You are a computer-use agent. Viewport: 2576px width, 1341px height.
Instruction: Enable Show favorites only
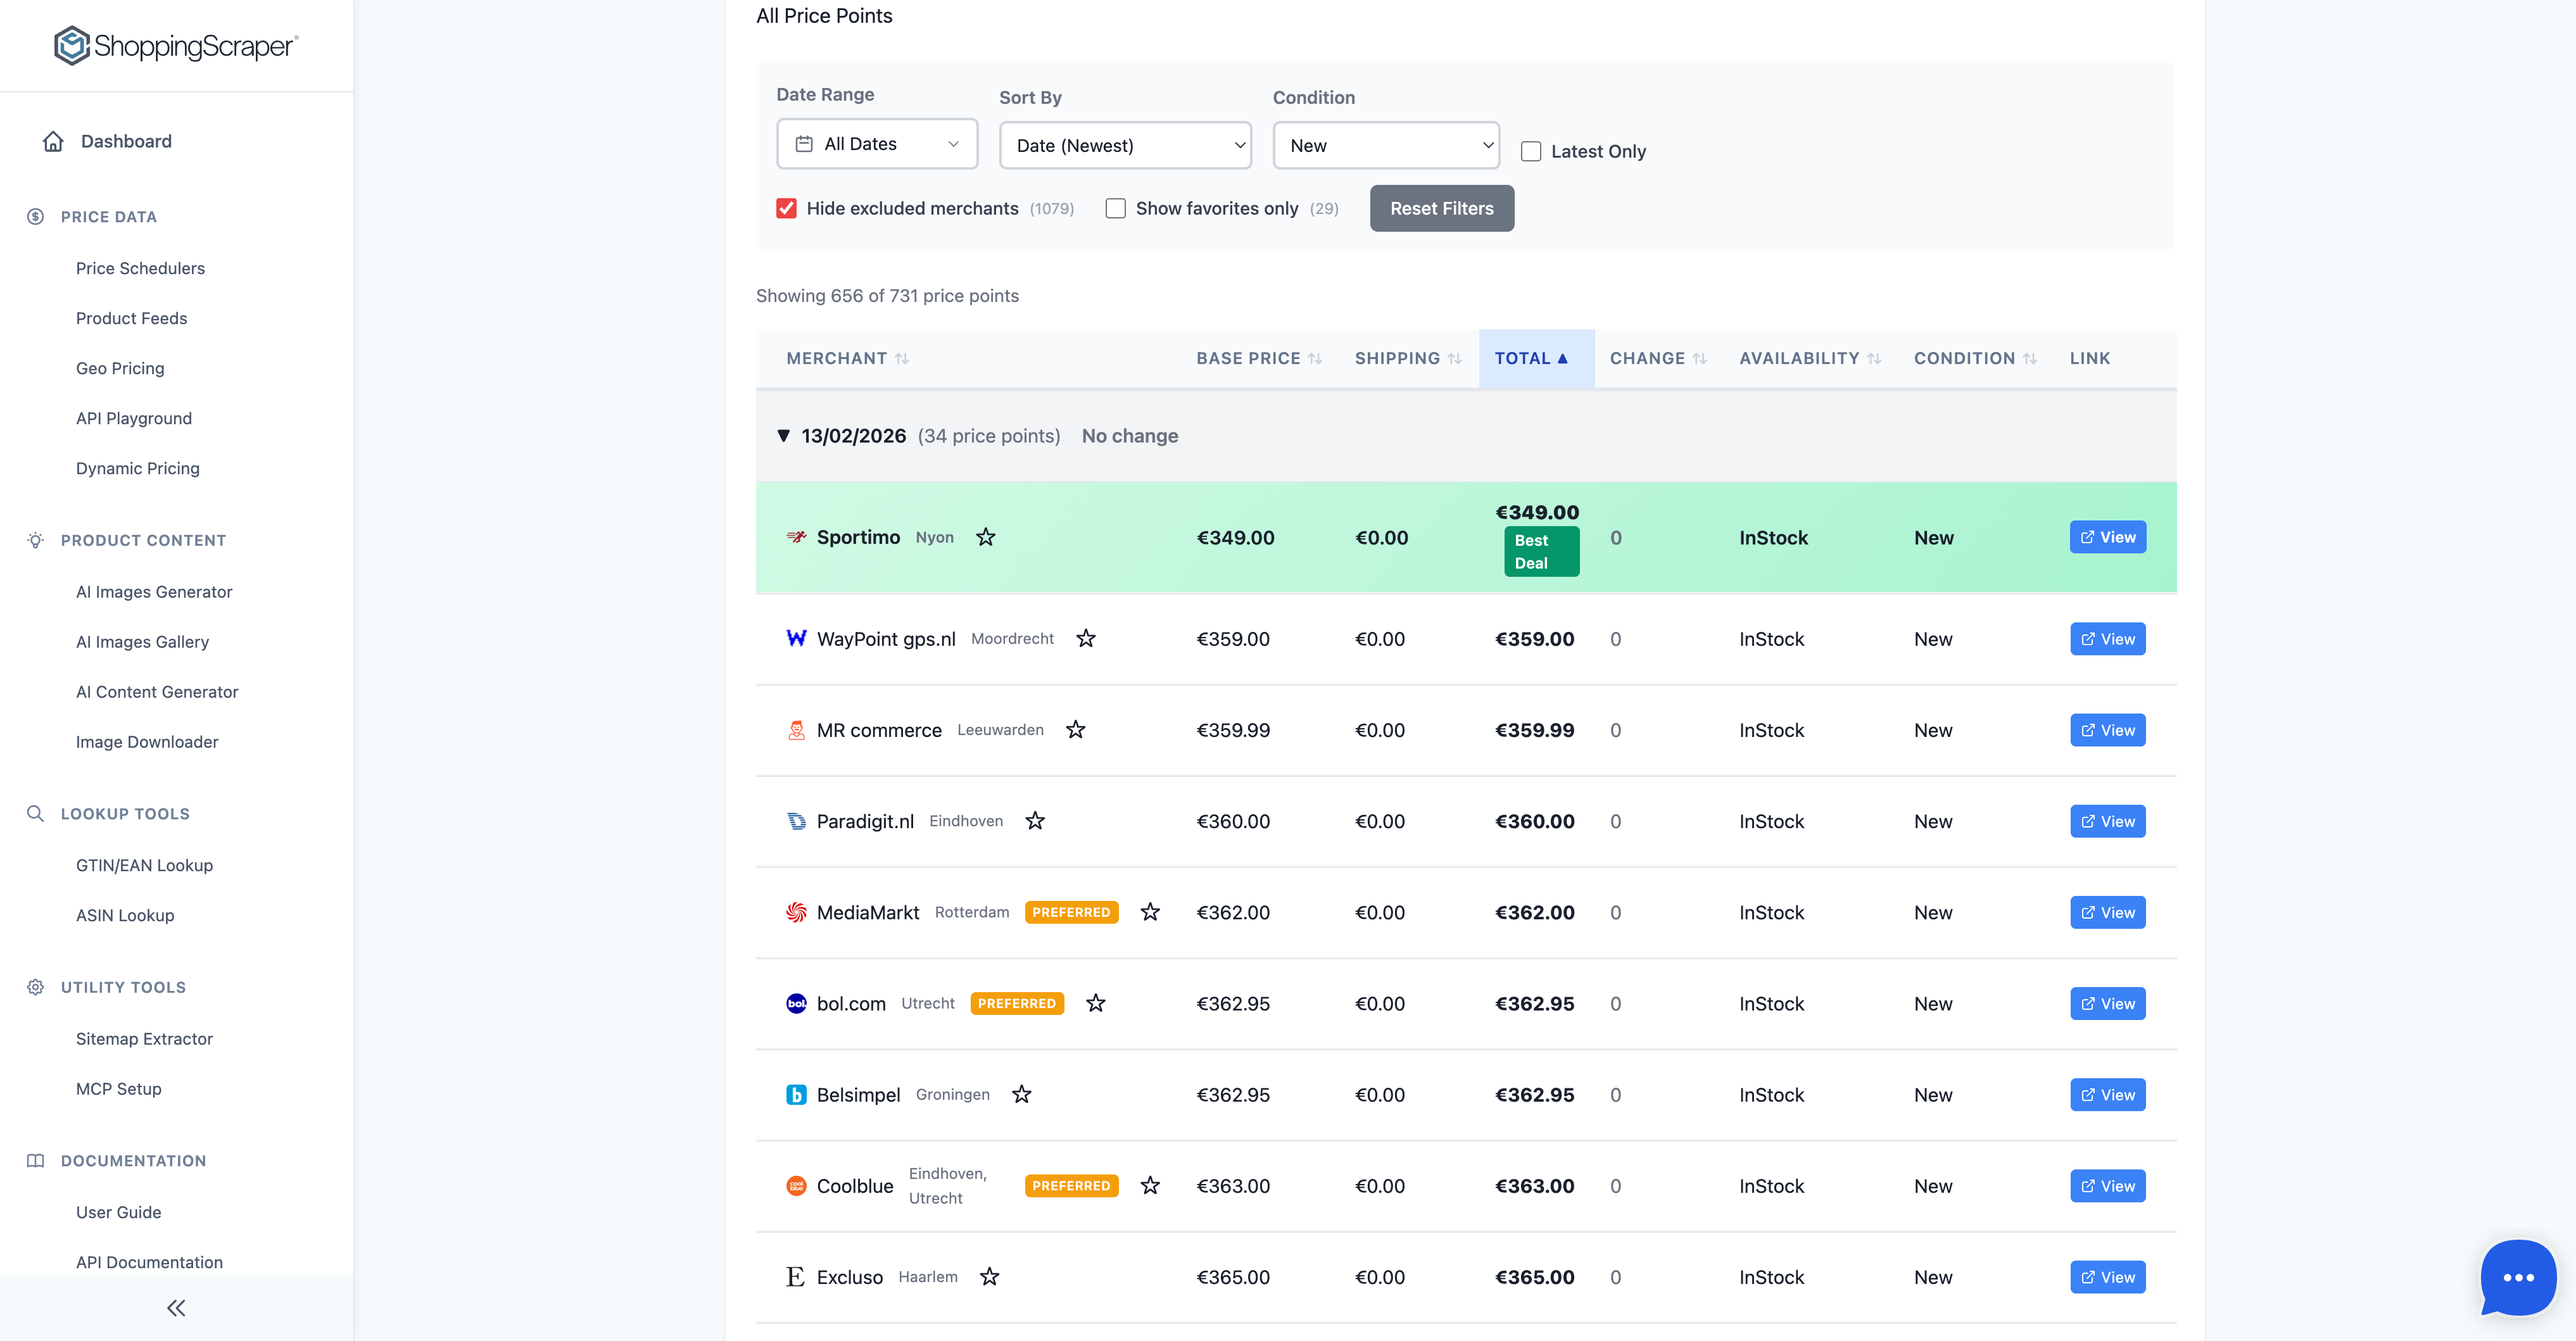[1116, 208]
